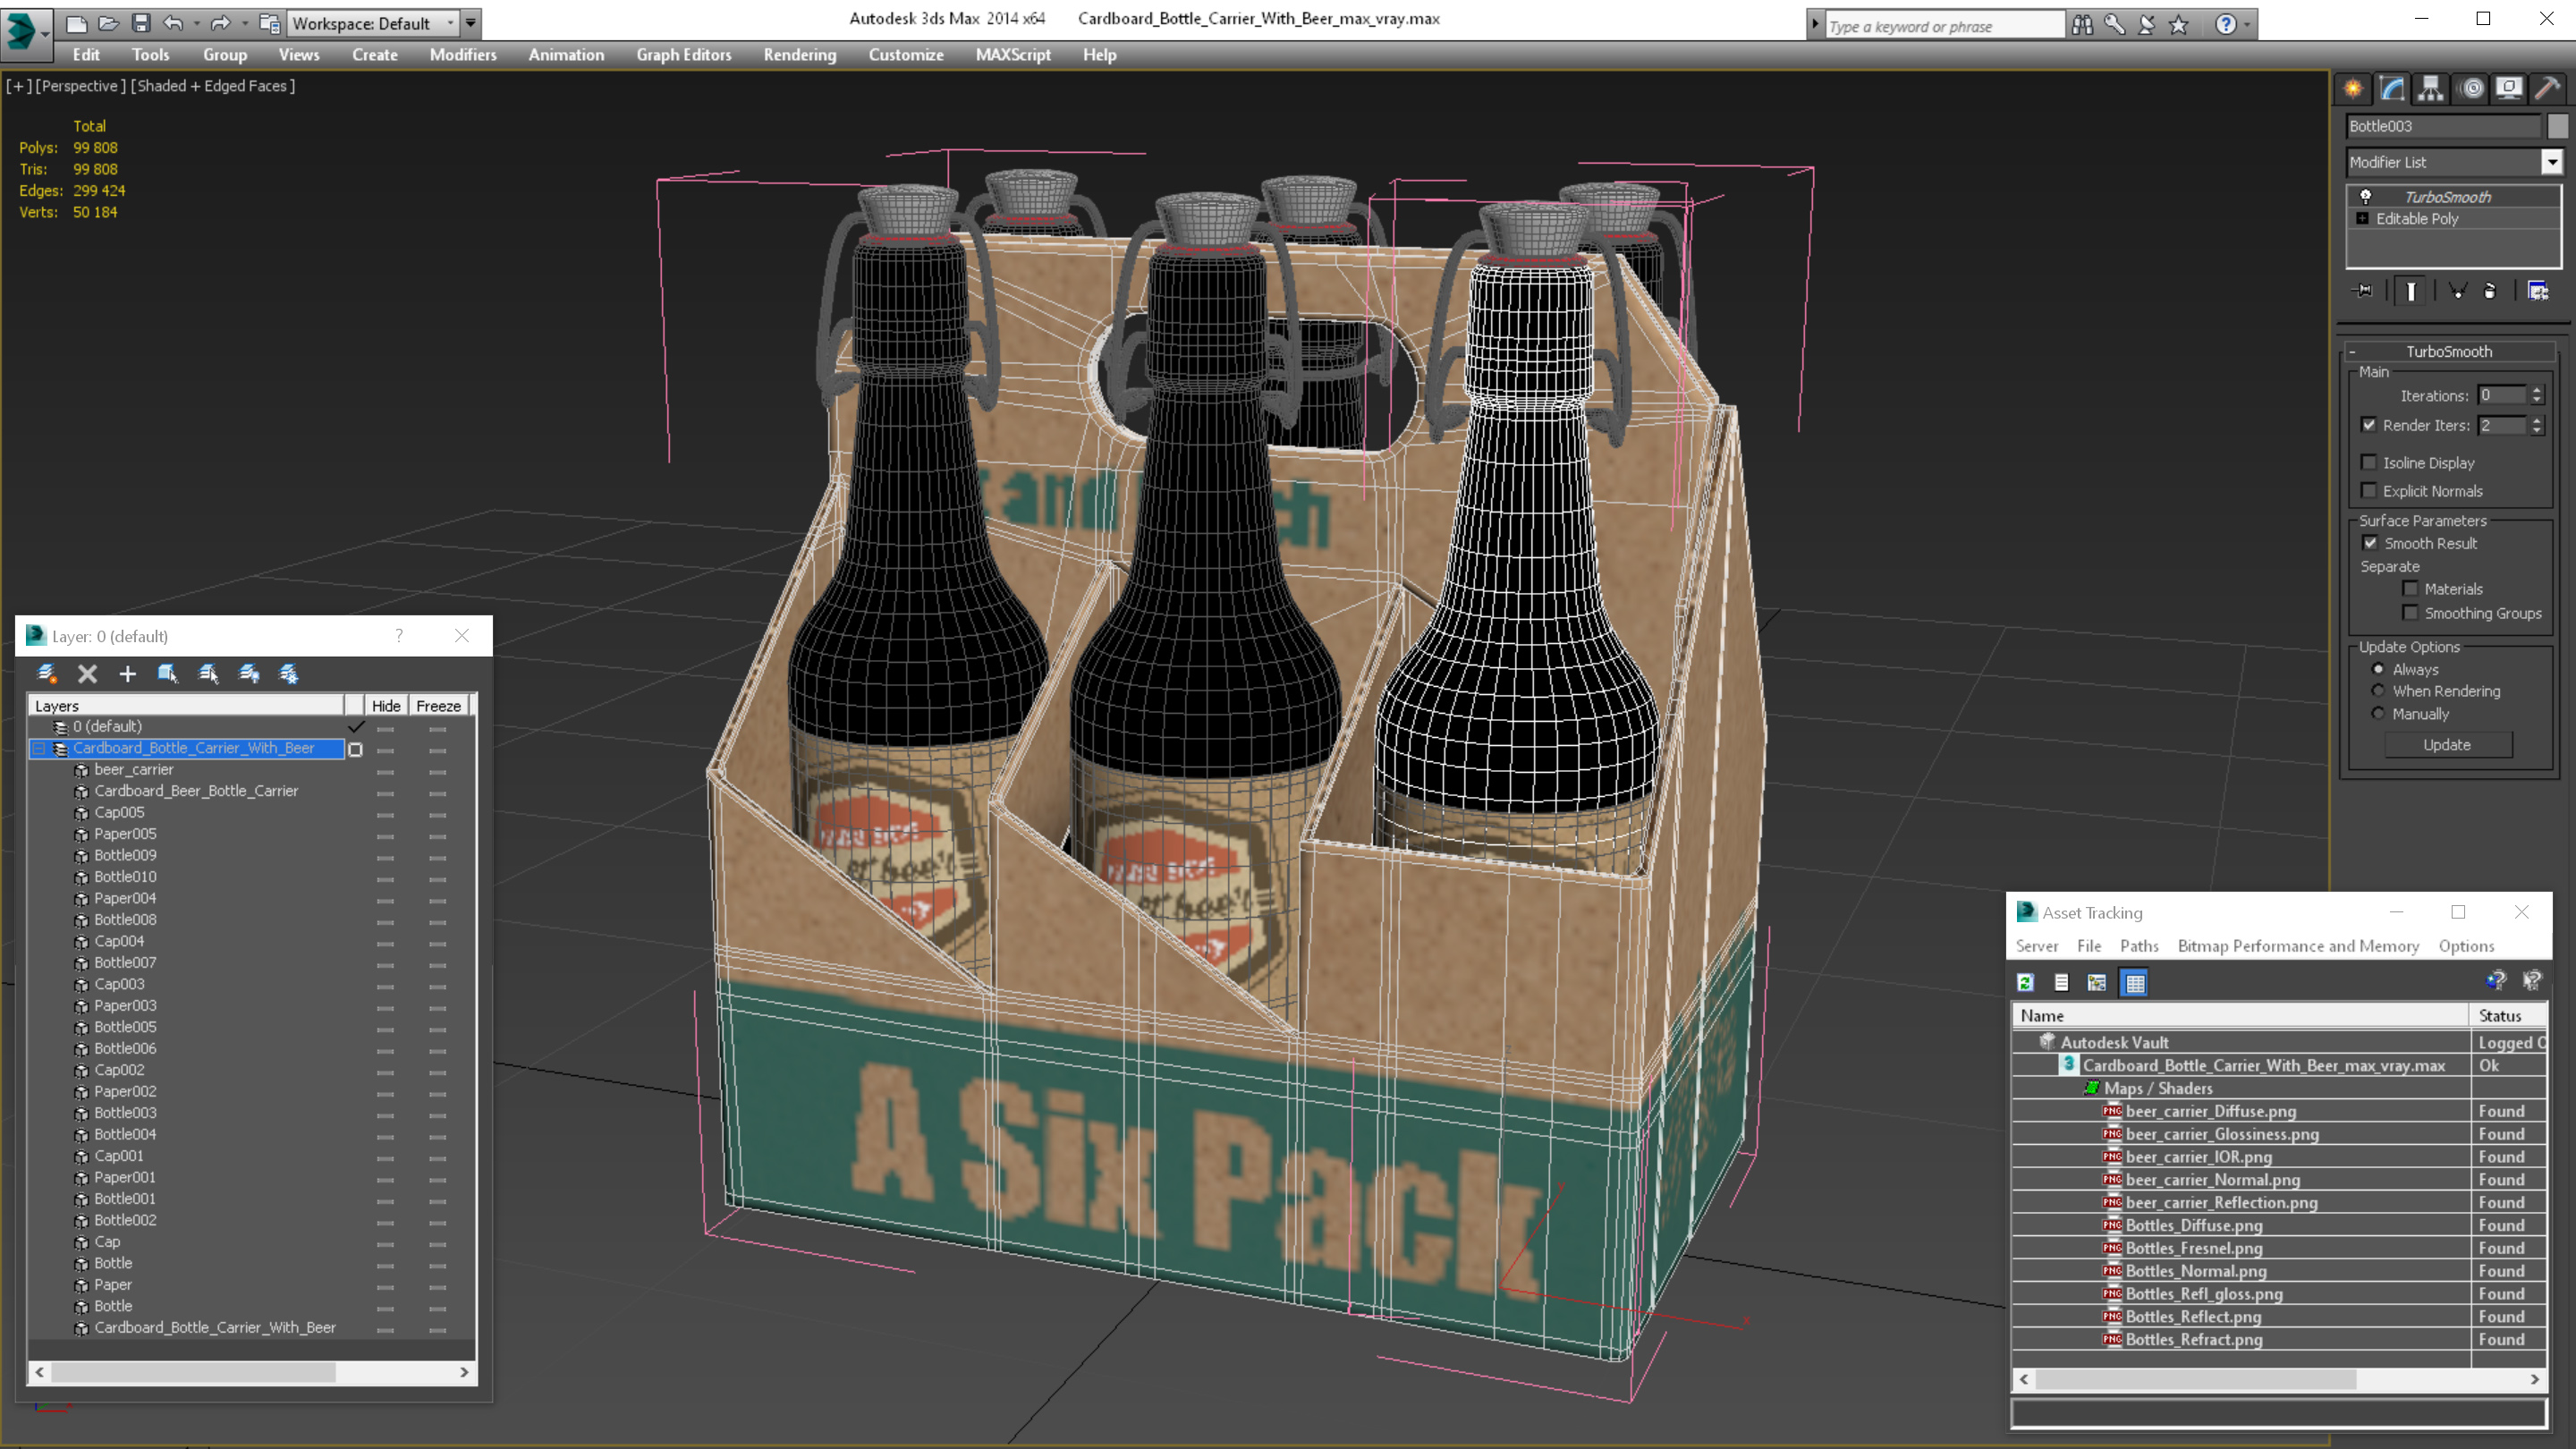Enable the Explicit Normals checkbox
The image size is (2576, 1449).
[2369, 490]
